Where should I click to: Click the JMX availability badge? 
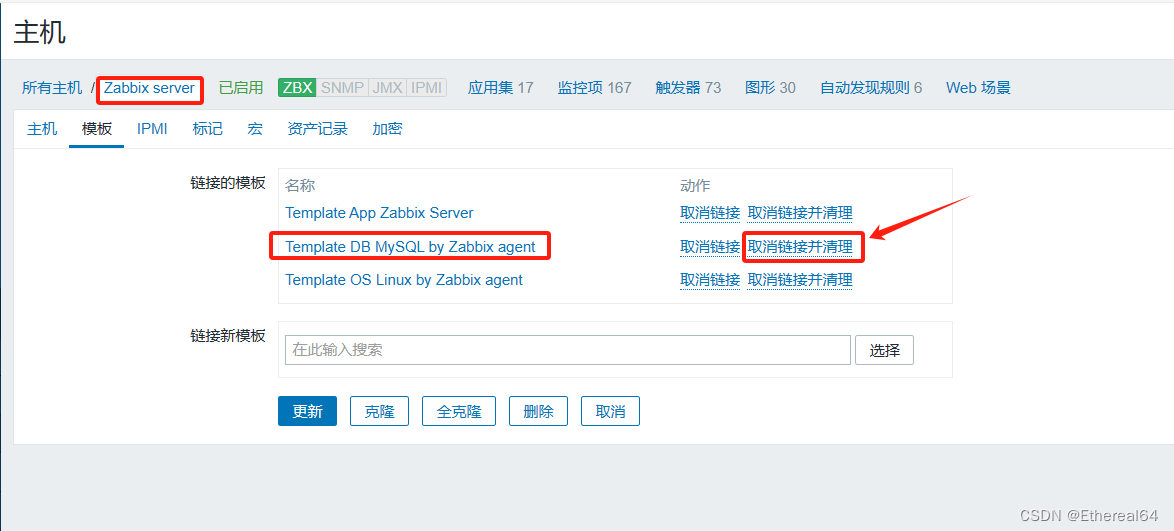(x=386, y=88)
